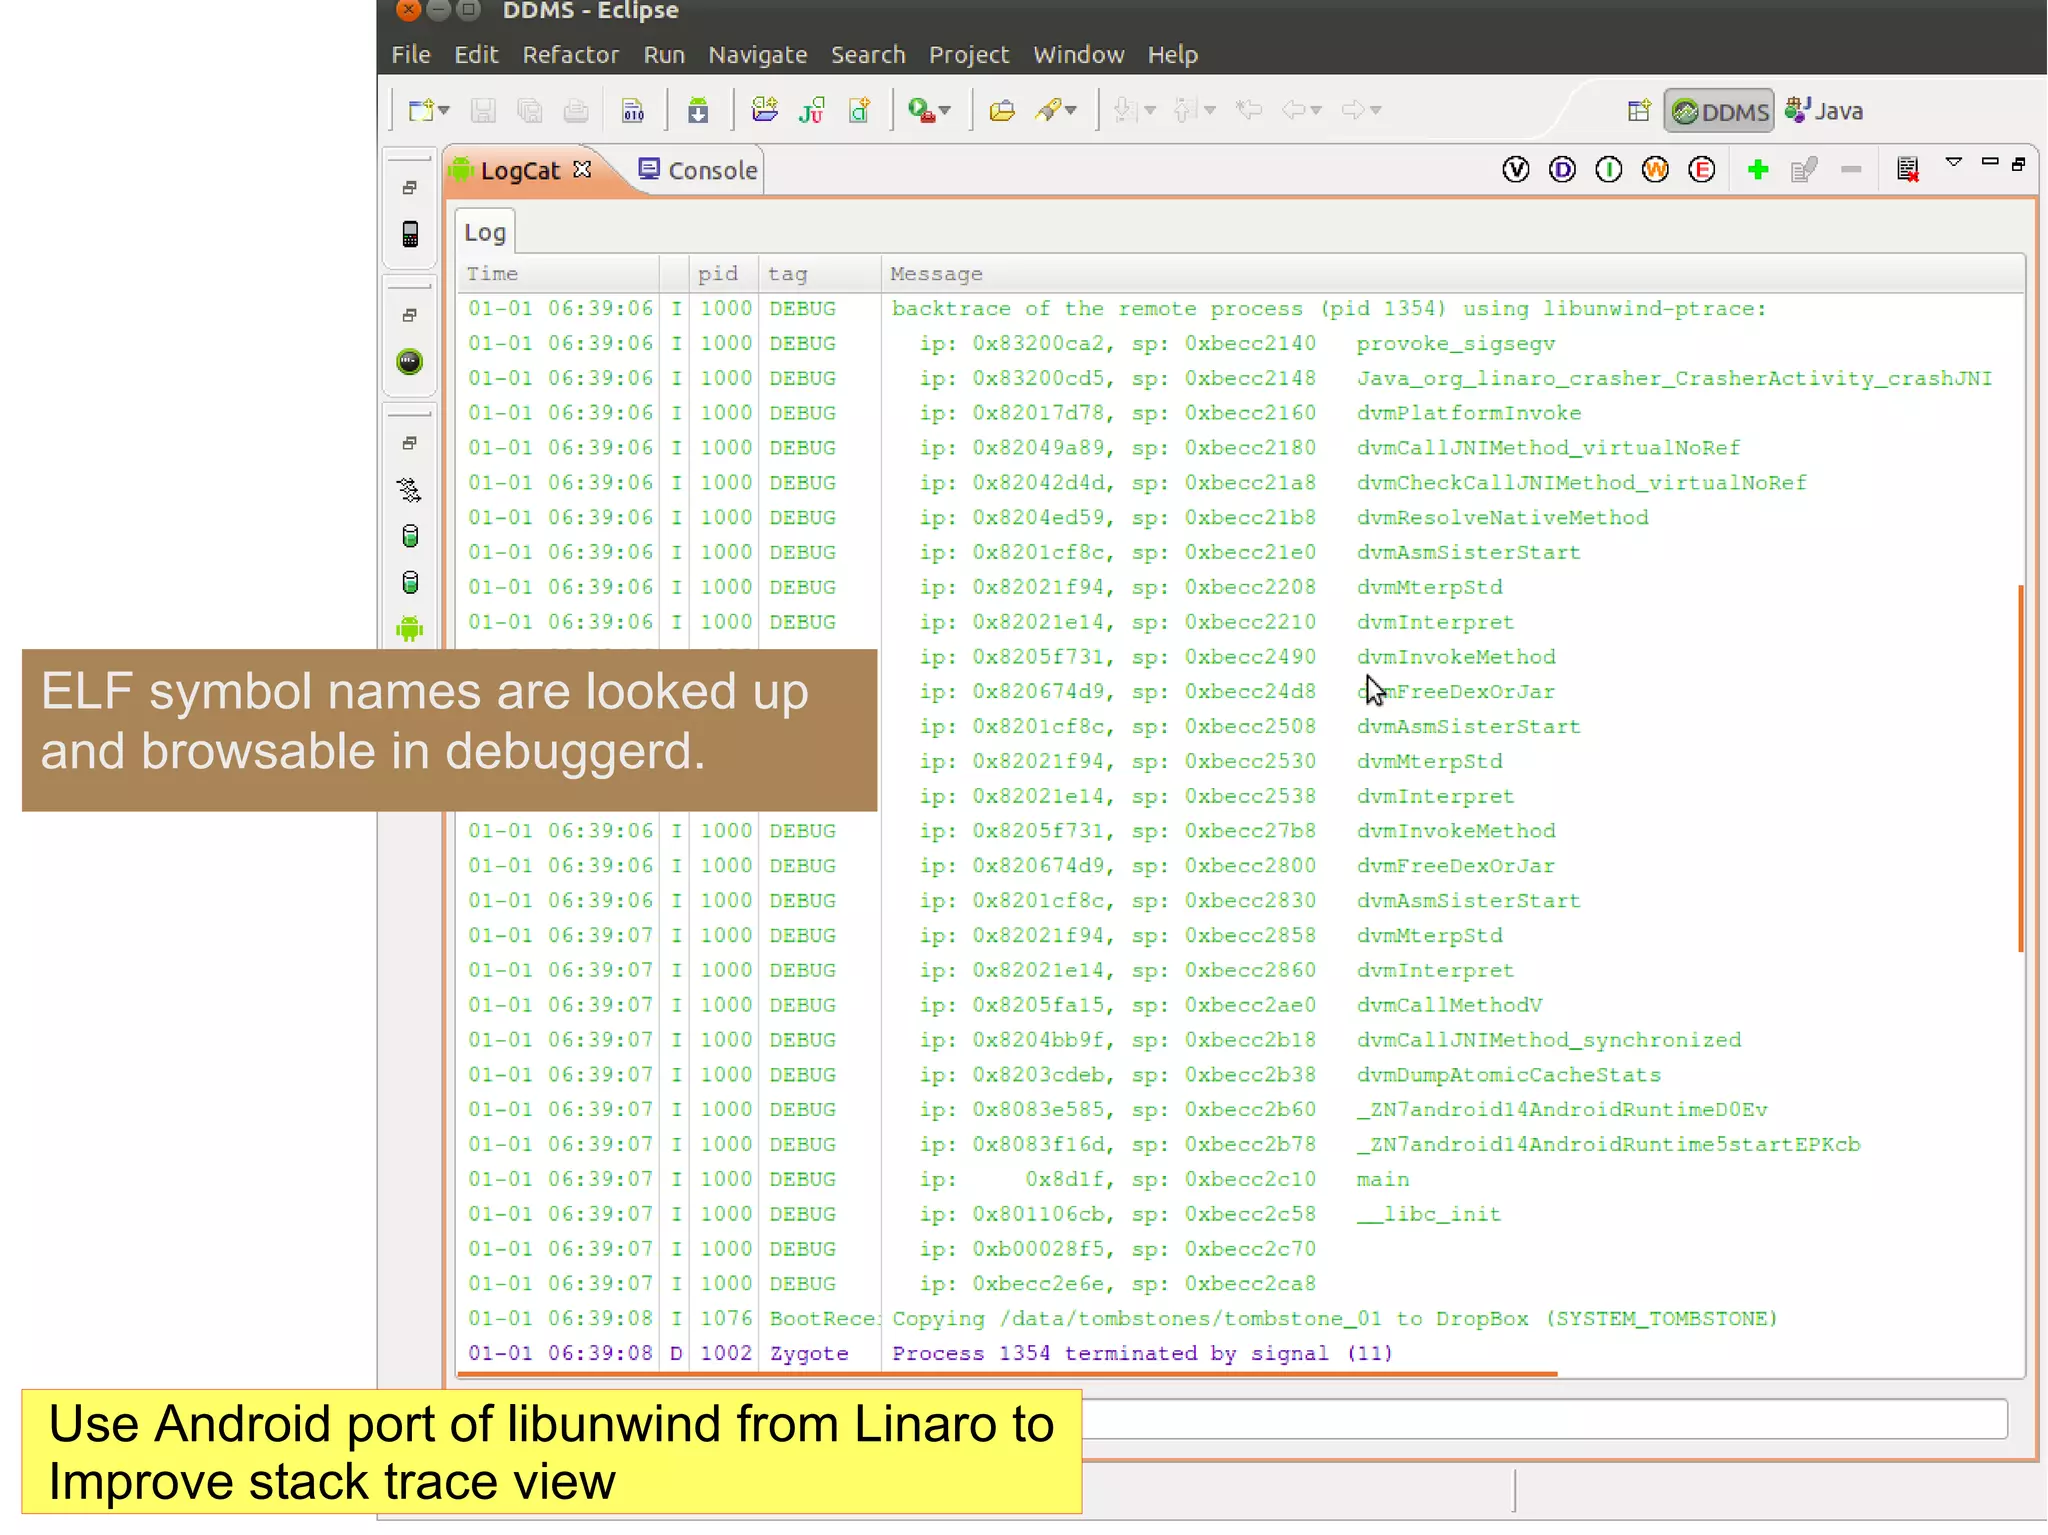Switch to the DDMS perspective
The image size is (2048, 1535).
(x=1719, y=111)
